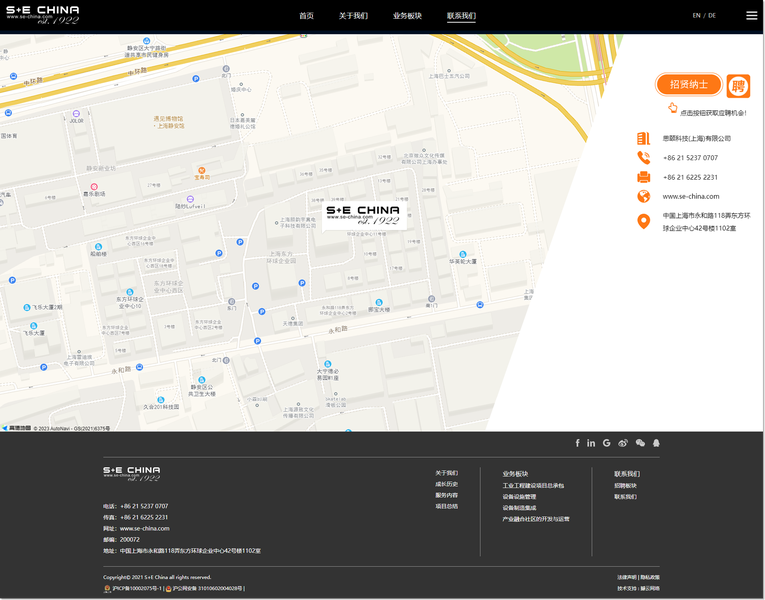
Task: Click the S+E CHINA logo in the footer
Action: click(x=131, y=474)
